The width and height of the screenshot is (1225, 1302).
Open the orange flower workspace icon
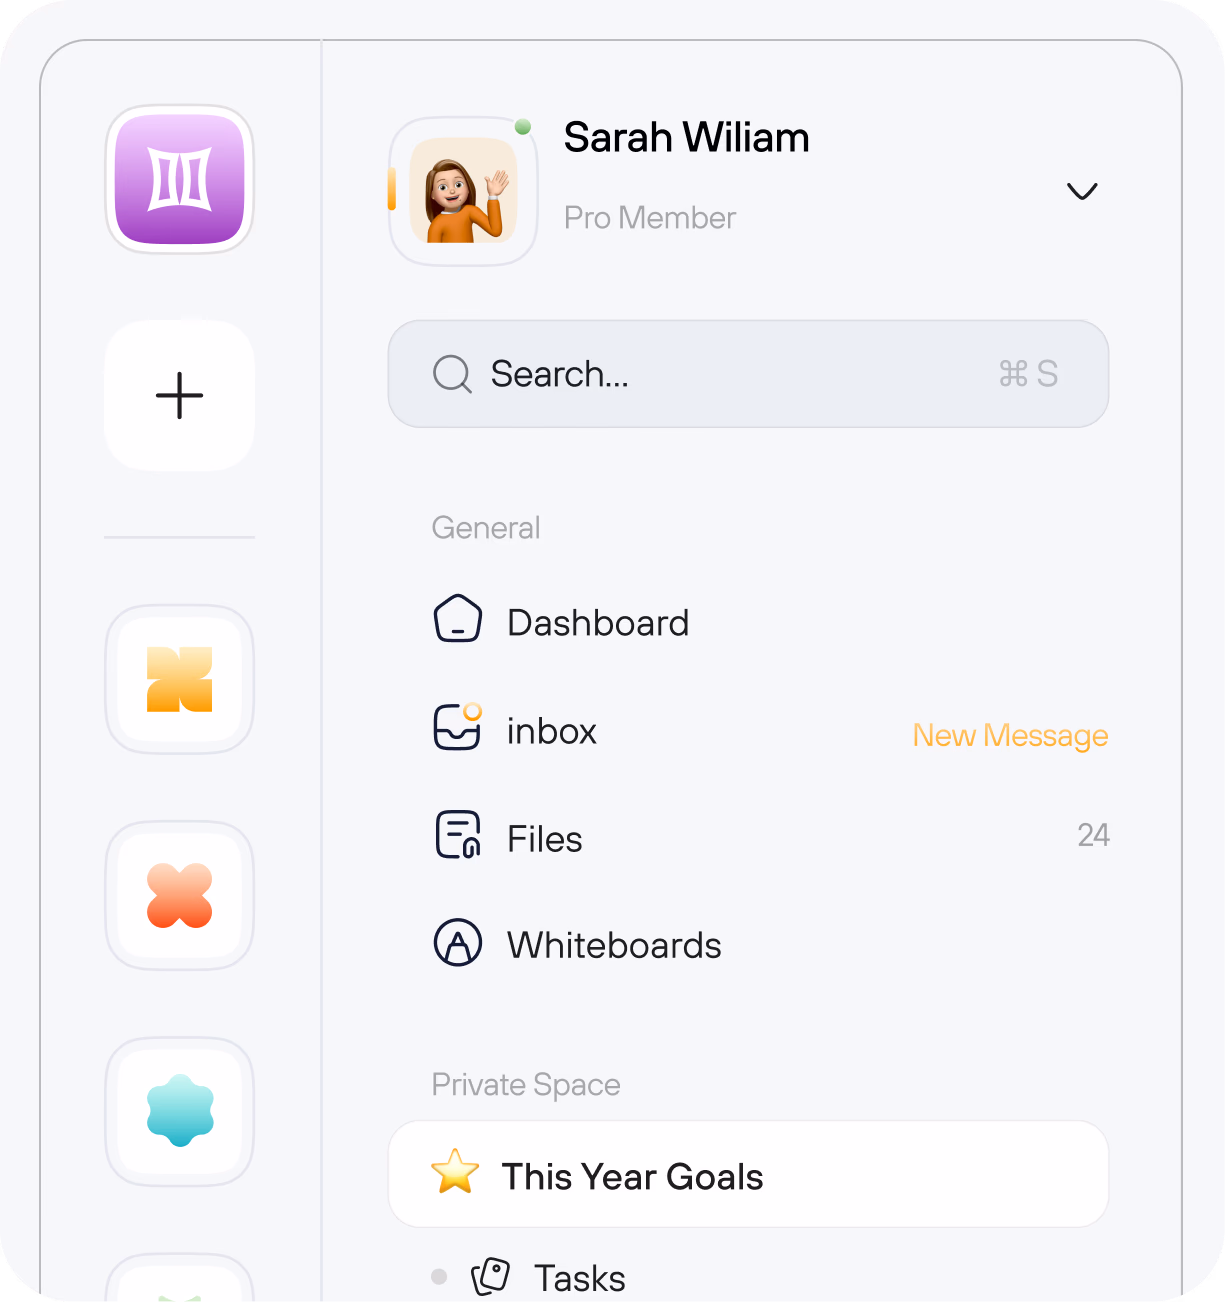click(x=180, y=895)
